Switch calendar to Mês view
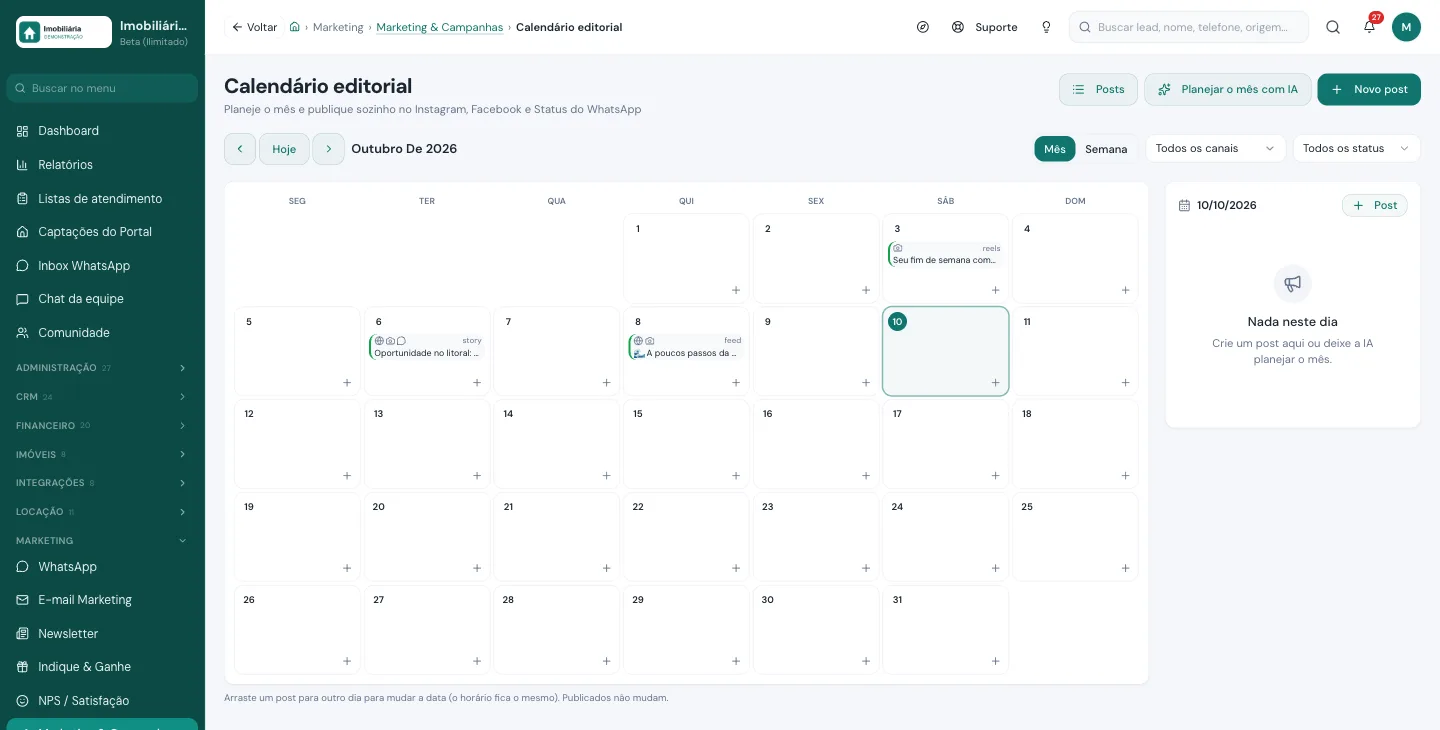1440x730 pixels. point(1055,149)
